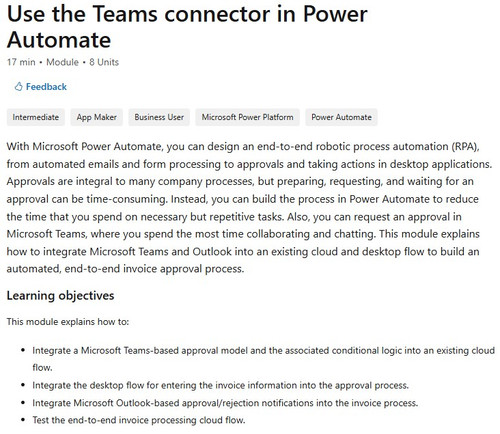Select the Outlook-based approval/rejection notifications objective
Viewport: 500px width, 434px height.
point(225,403)
